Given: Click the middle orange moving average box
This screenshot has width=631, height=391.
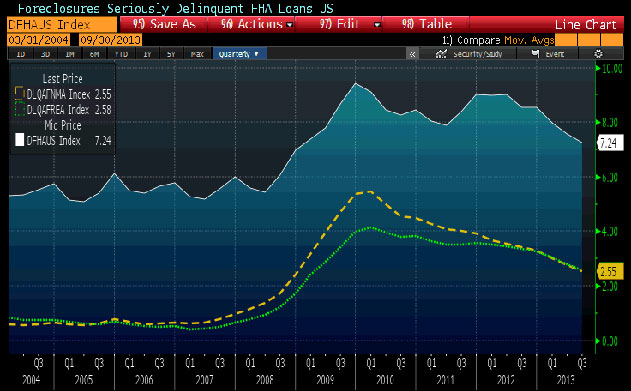Looking at the screenshot, I should pos(589,40).
